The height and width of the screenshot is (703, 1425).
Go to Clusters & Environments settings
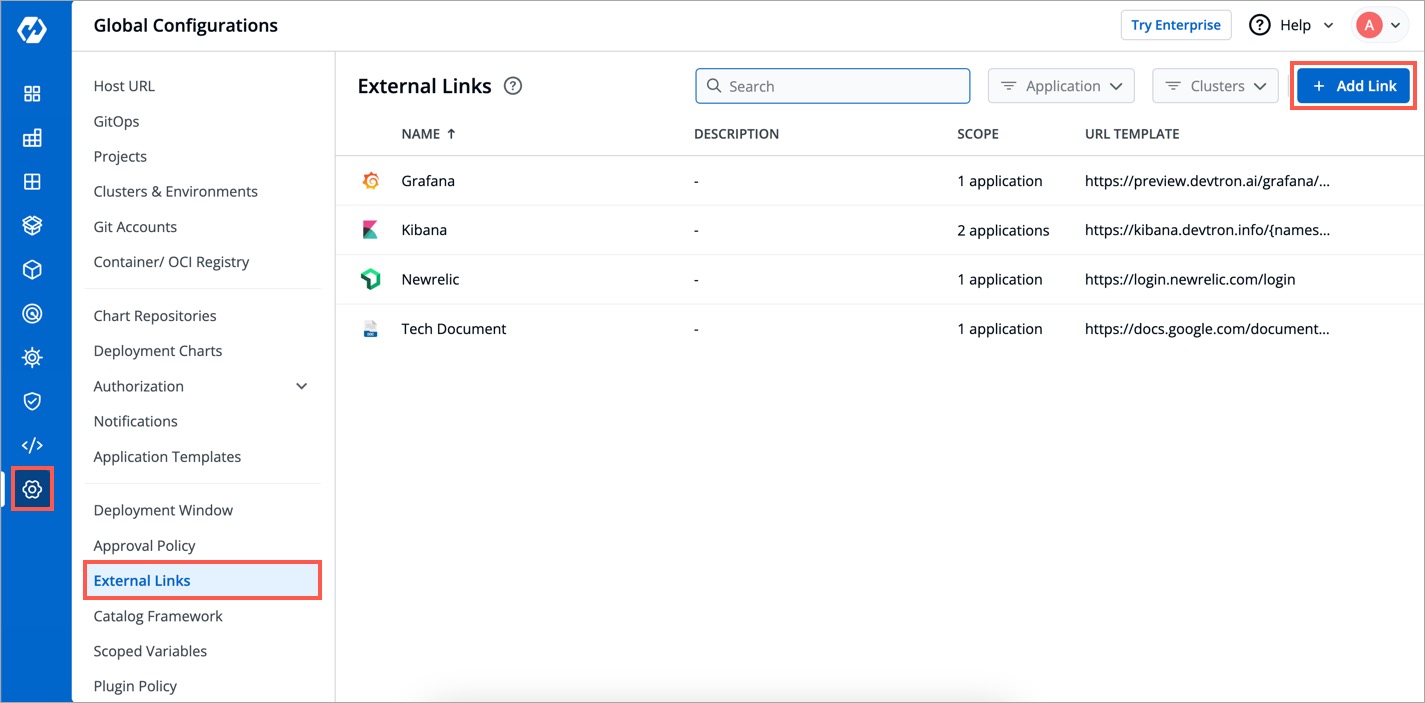click(175, 191)
